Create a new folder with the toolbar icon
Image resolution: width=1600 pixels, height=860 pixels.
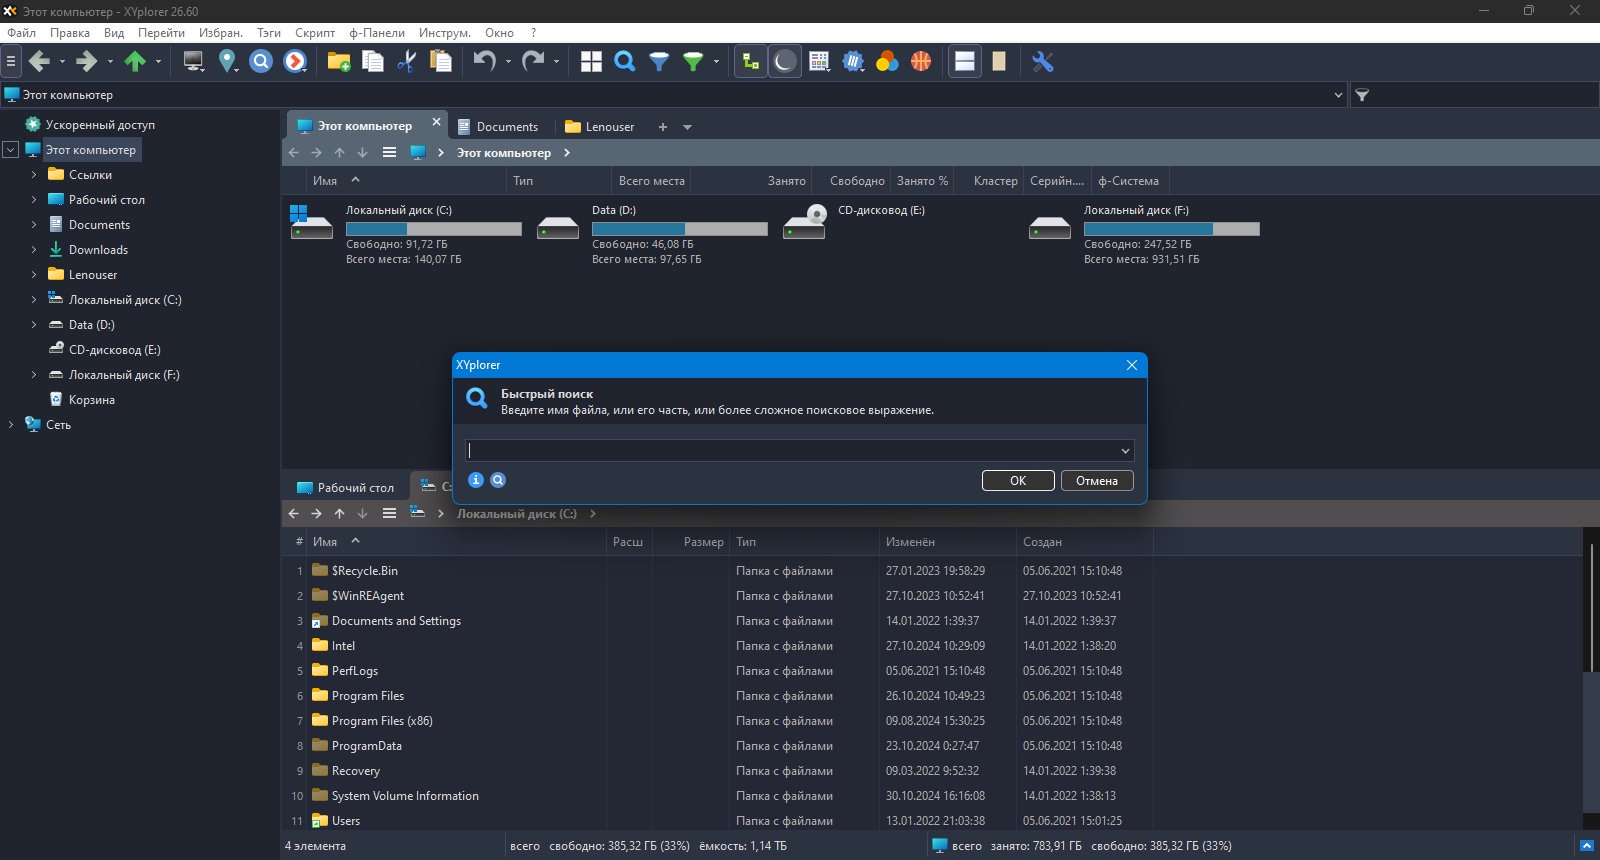tap(339, 62)
